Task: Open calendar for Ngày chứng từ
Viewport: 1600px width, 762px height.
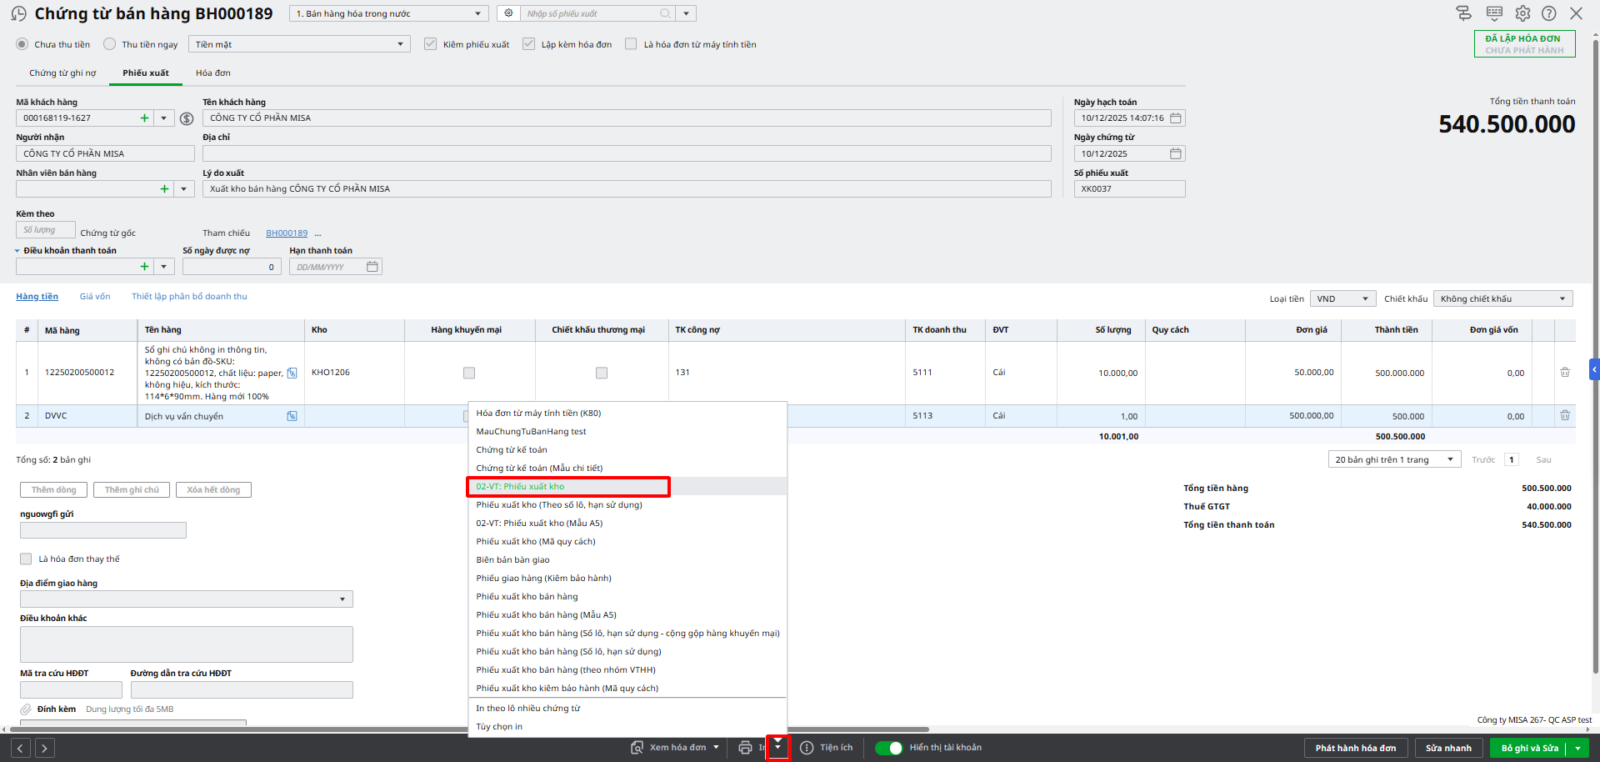Action: click(1176, 154)
